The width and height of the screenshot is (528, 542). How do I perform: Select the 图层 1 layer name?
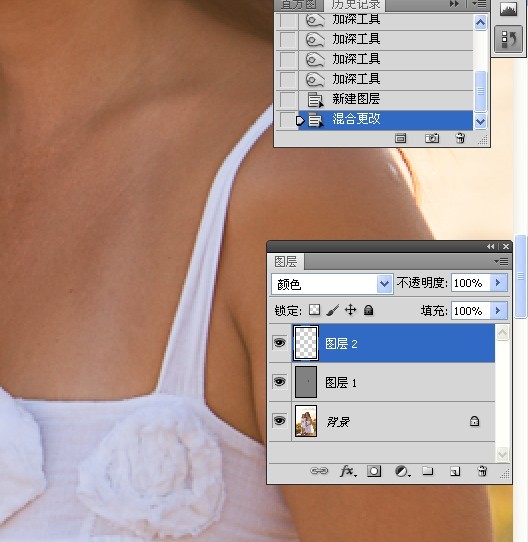coord(341,383)
